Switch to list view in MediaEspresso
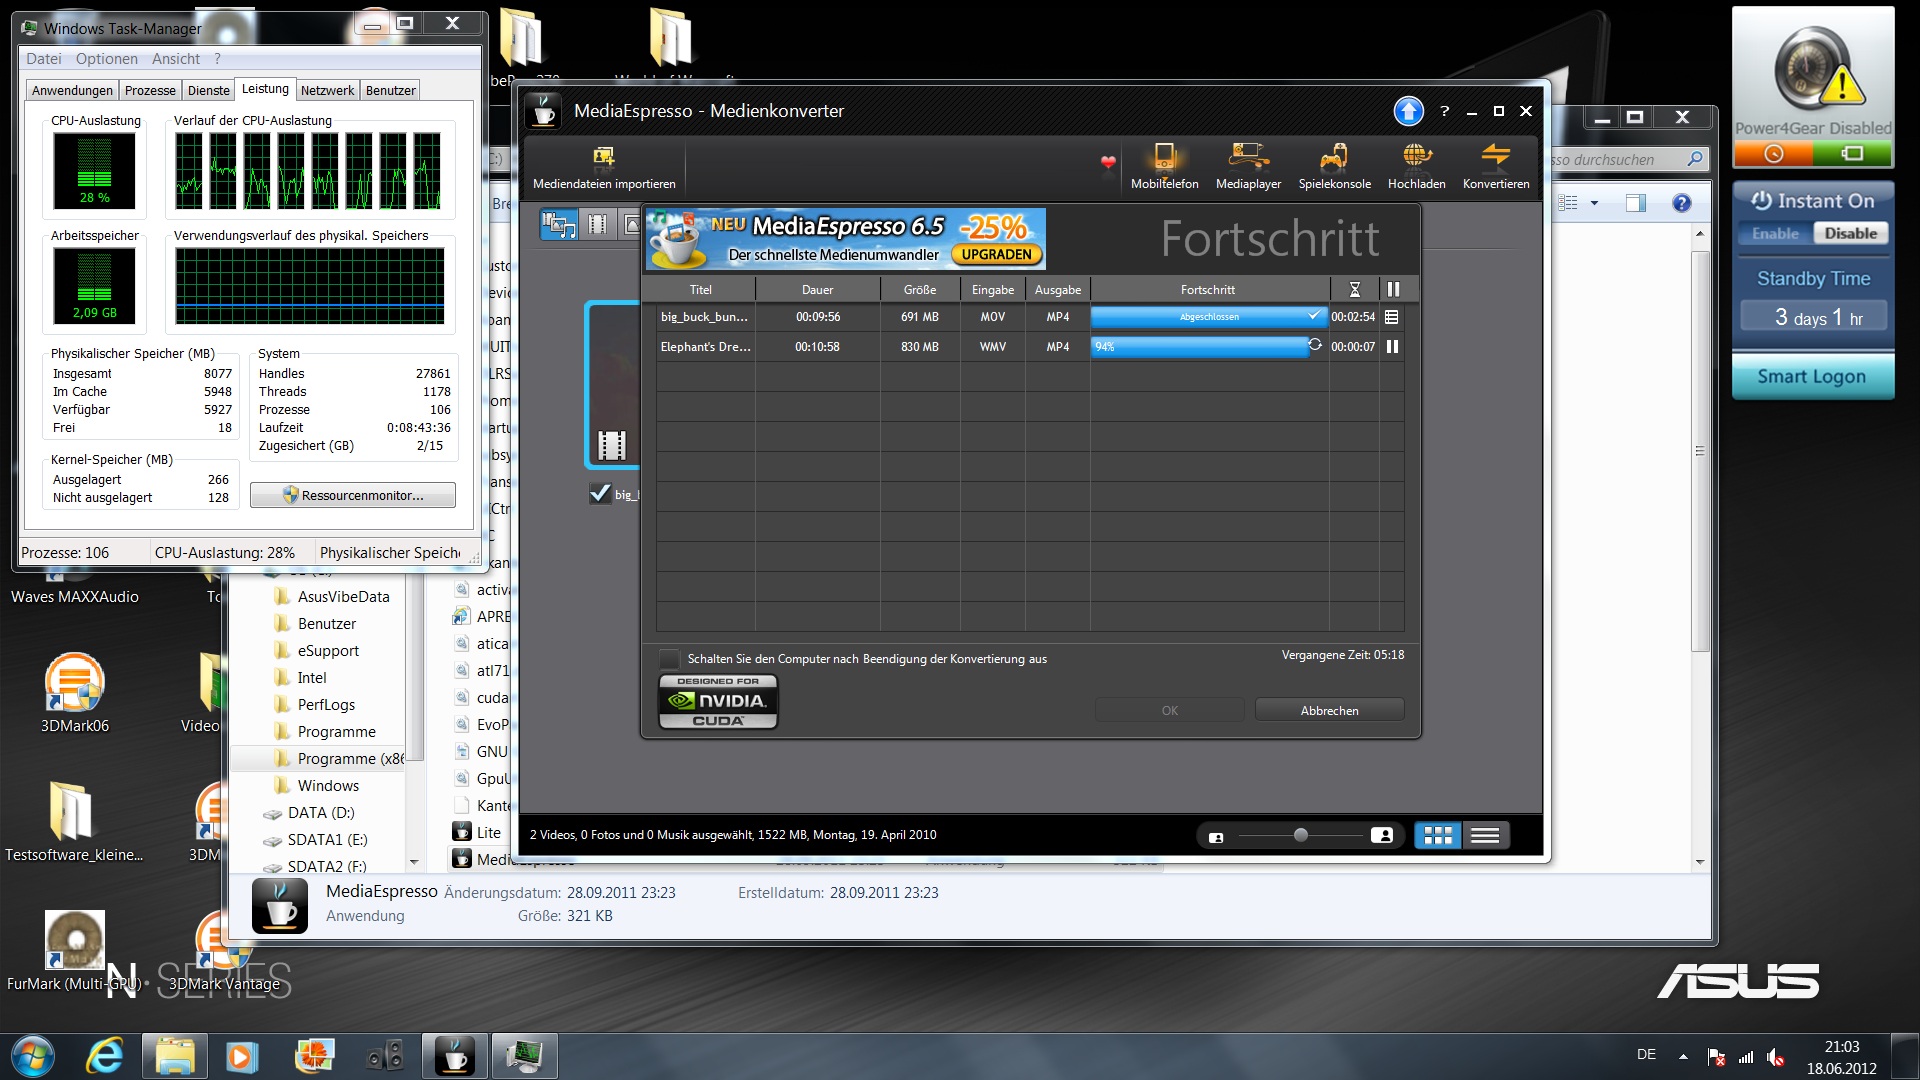 coord(1485,835)
